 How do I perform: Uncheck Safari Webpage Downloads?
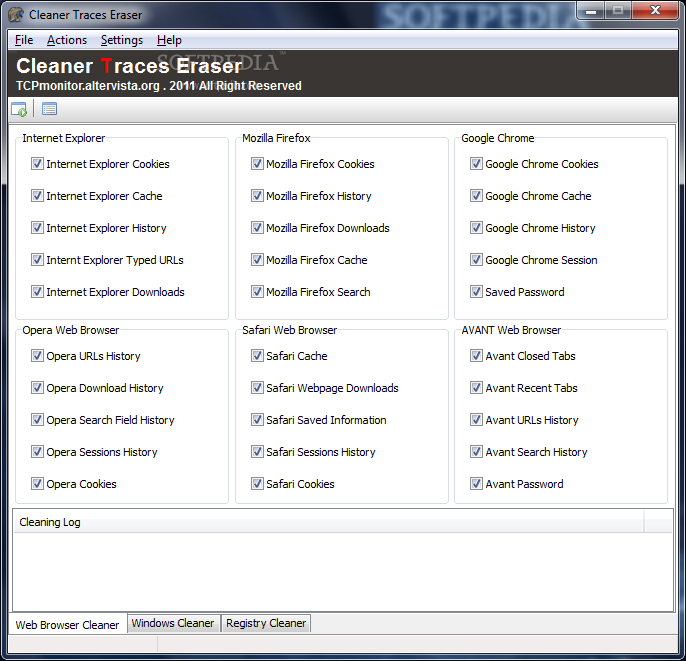(x=257, y=388)
